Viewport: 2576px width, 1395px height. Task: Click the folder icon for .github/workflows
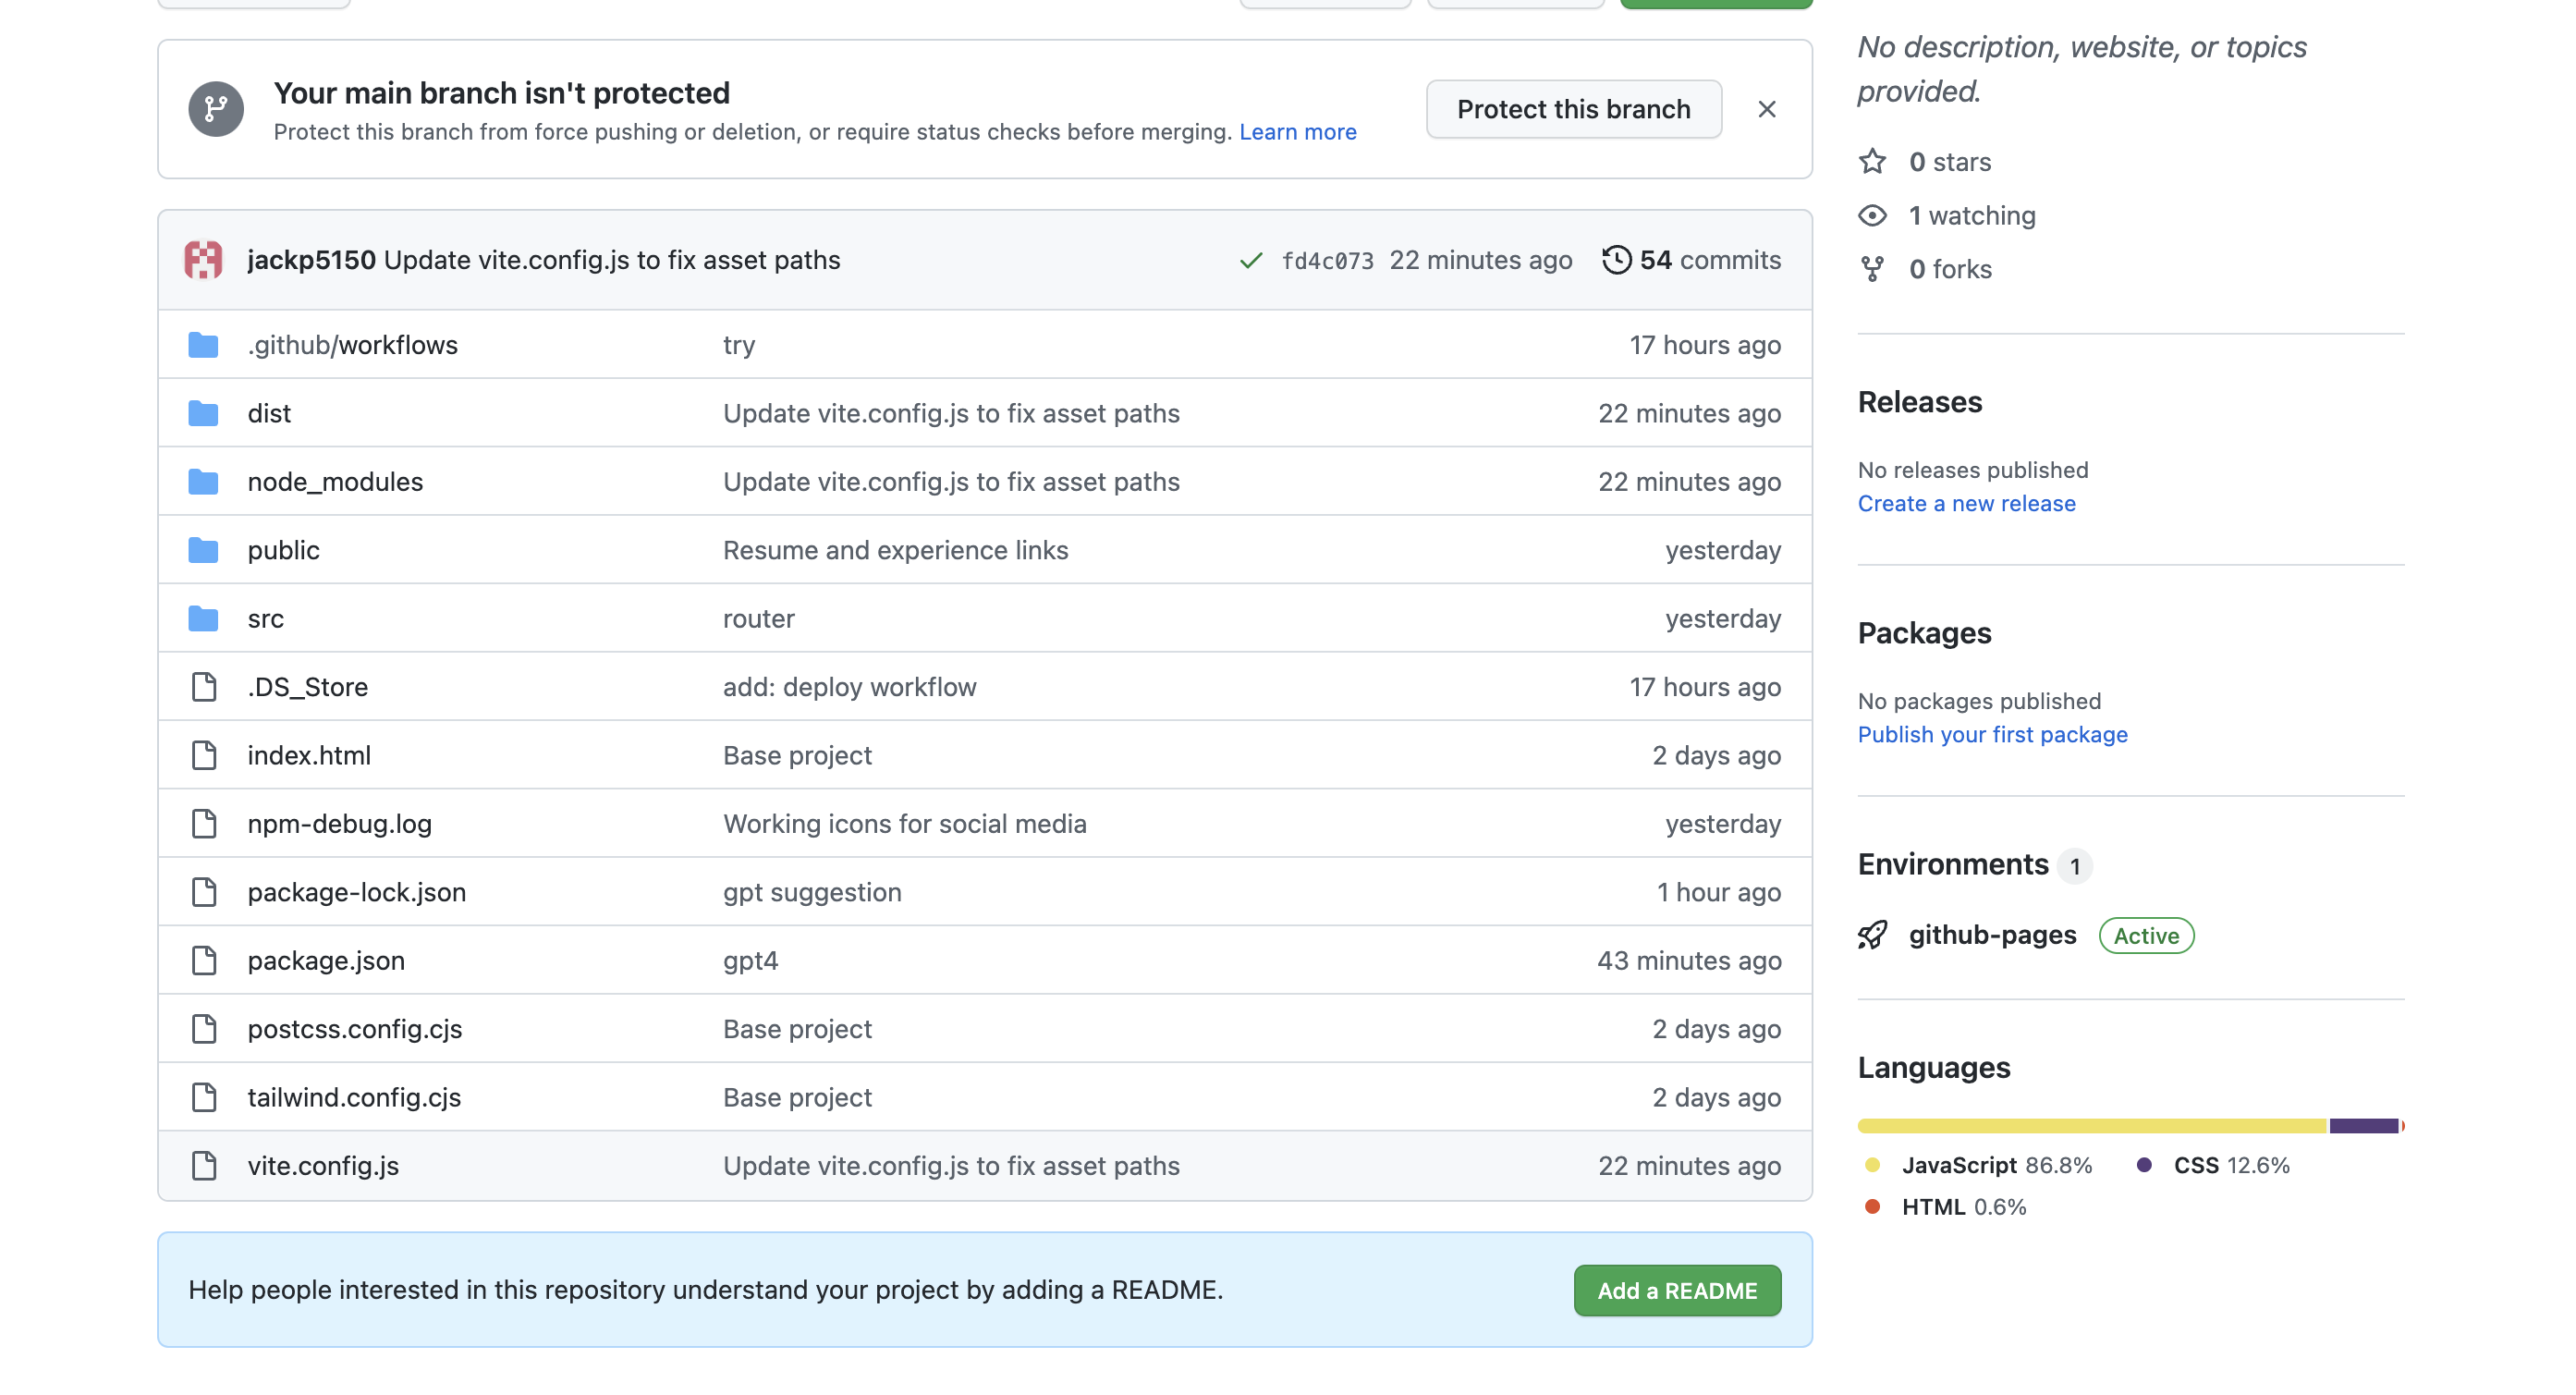(x=203, y=345)
